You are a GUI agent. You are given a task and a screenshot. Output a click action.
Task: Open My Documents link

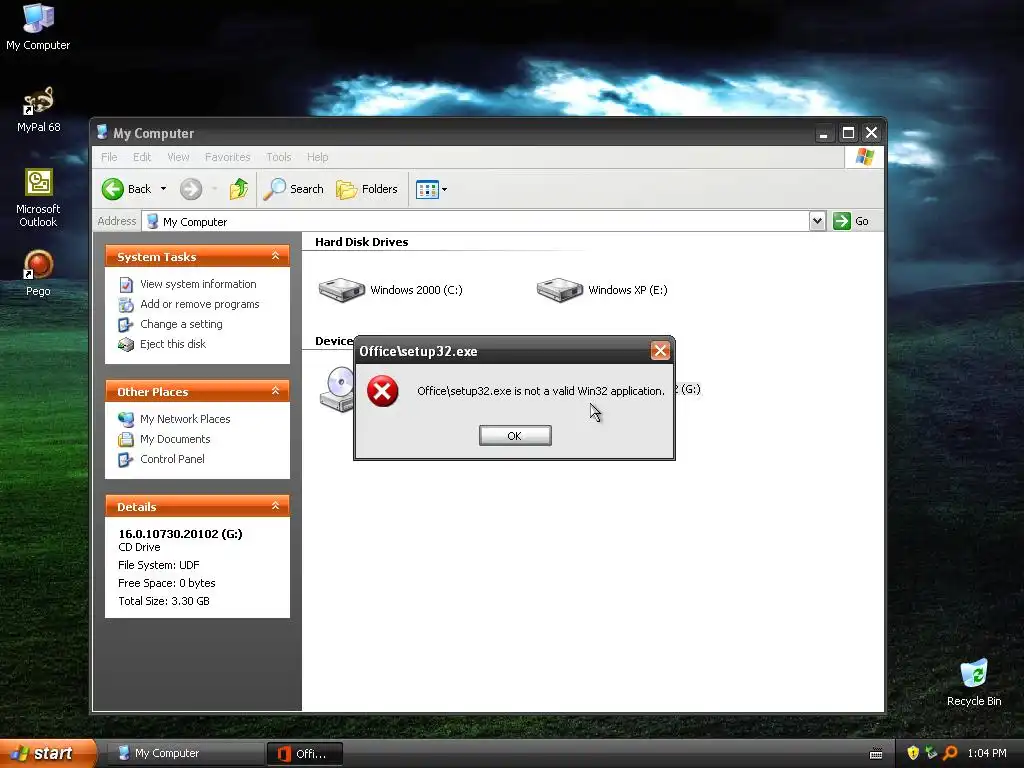(175, 439)
